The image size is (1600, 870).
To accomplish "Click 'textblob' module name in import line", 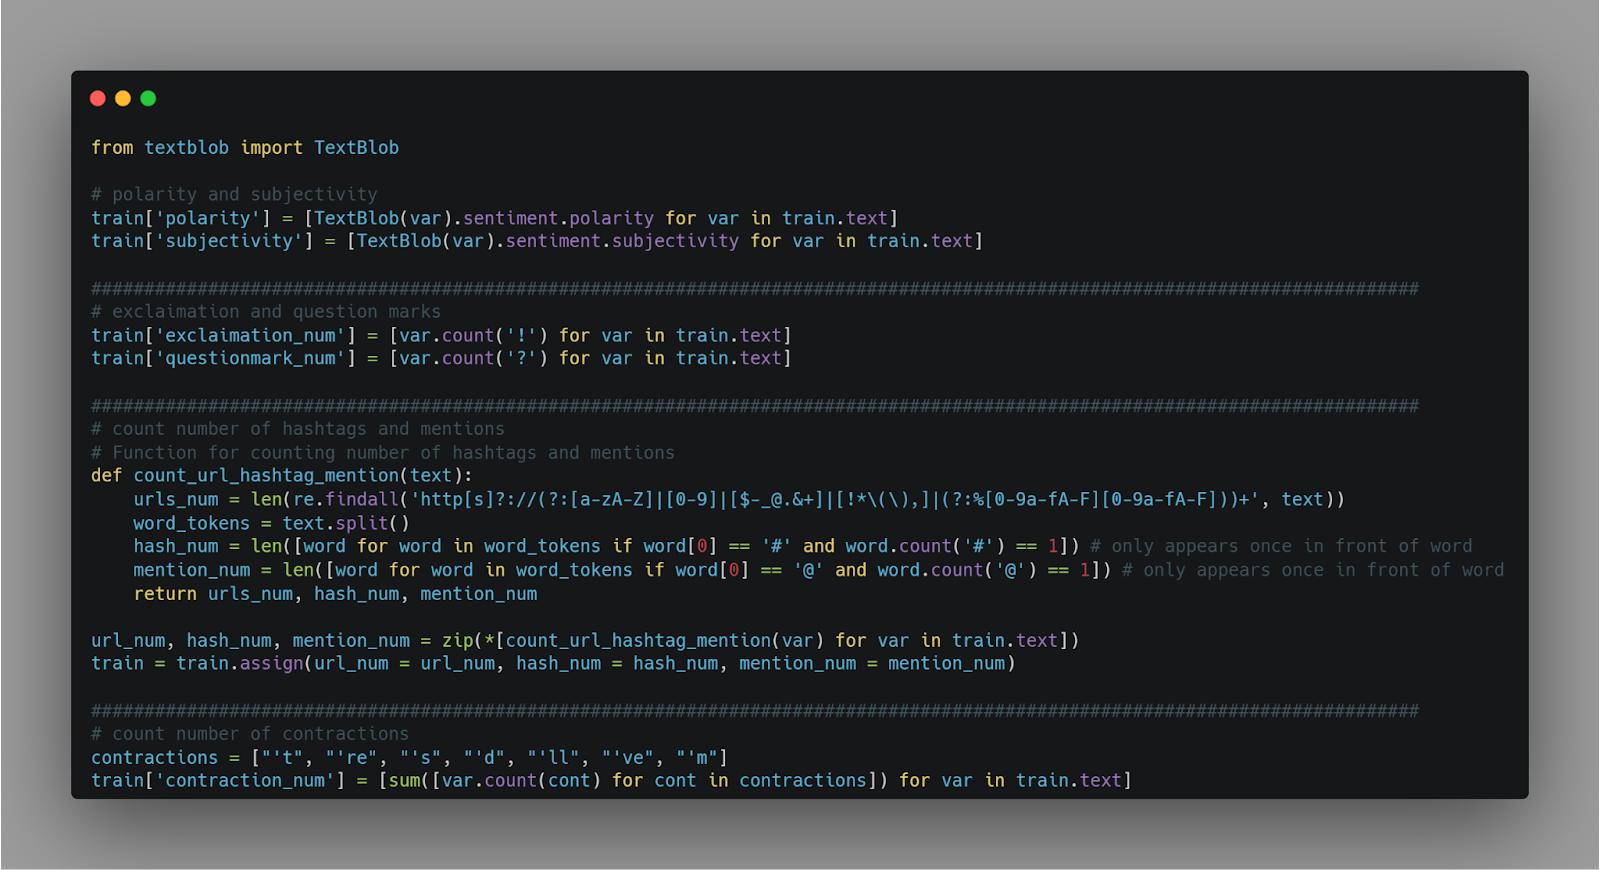I will 186,147.
